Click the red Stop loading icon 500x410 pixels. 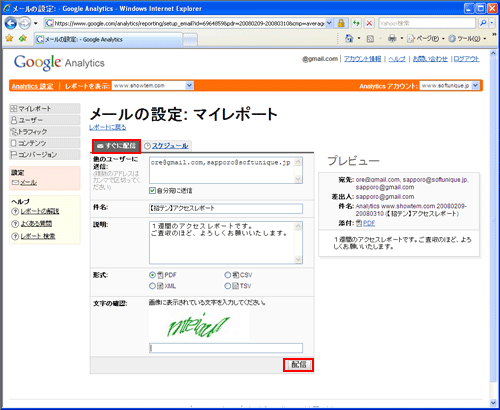[x=369, y=23]
